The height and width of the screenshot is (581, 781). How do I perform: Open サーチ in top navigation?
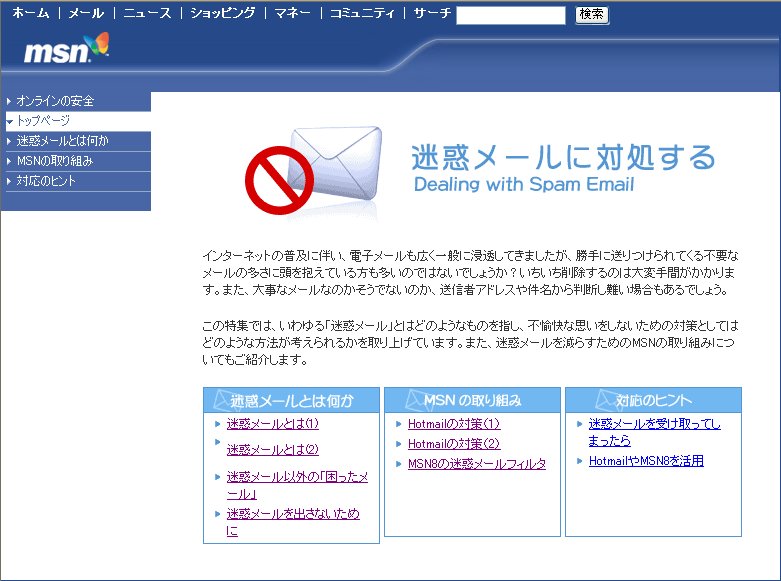point(432,13)
